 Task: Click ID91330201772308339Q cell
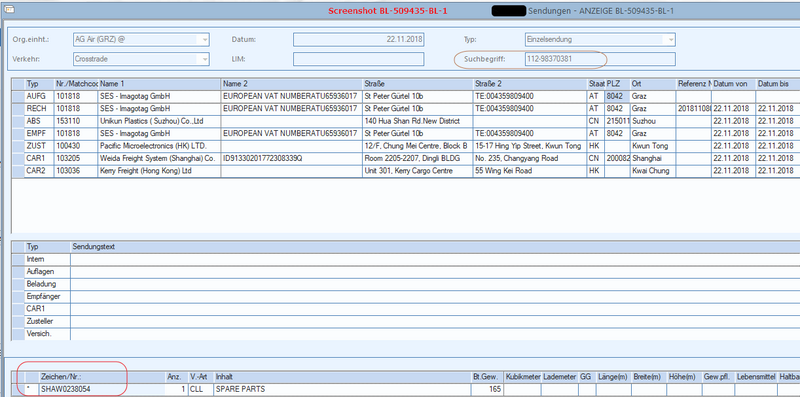[291, 158]
